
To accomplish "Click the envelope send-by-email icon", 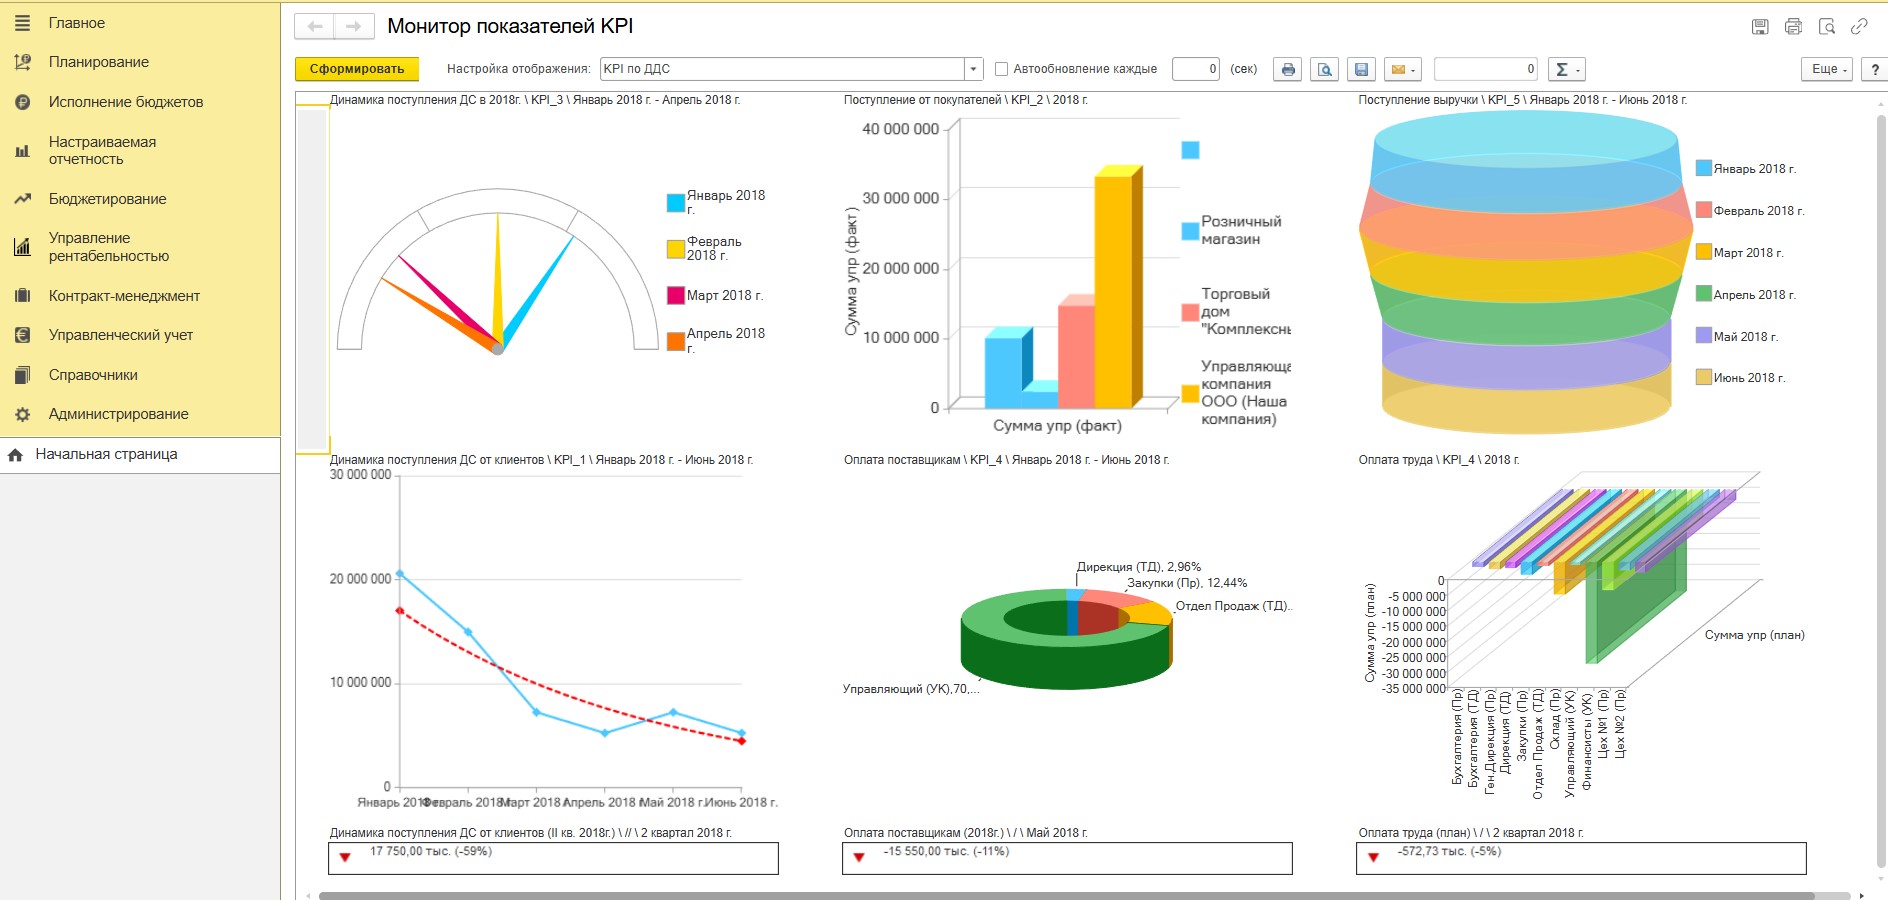I will point(1402,69).
